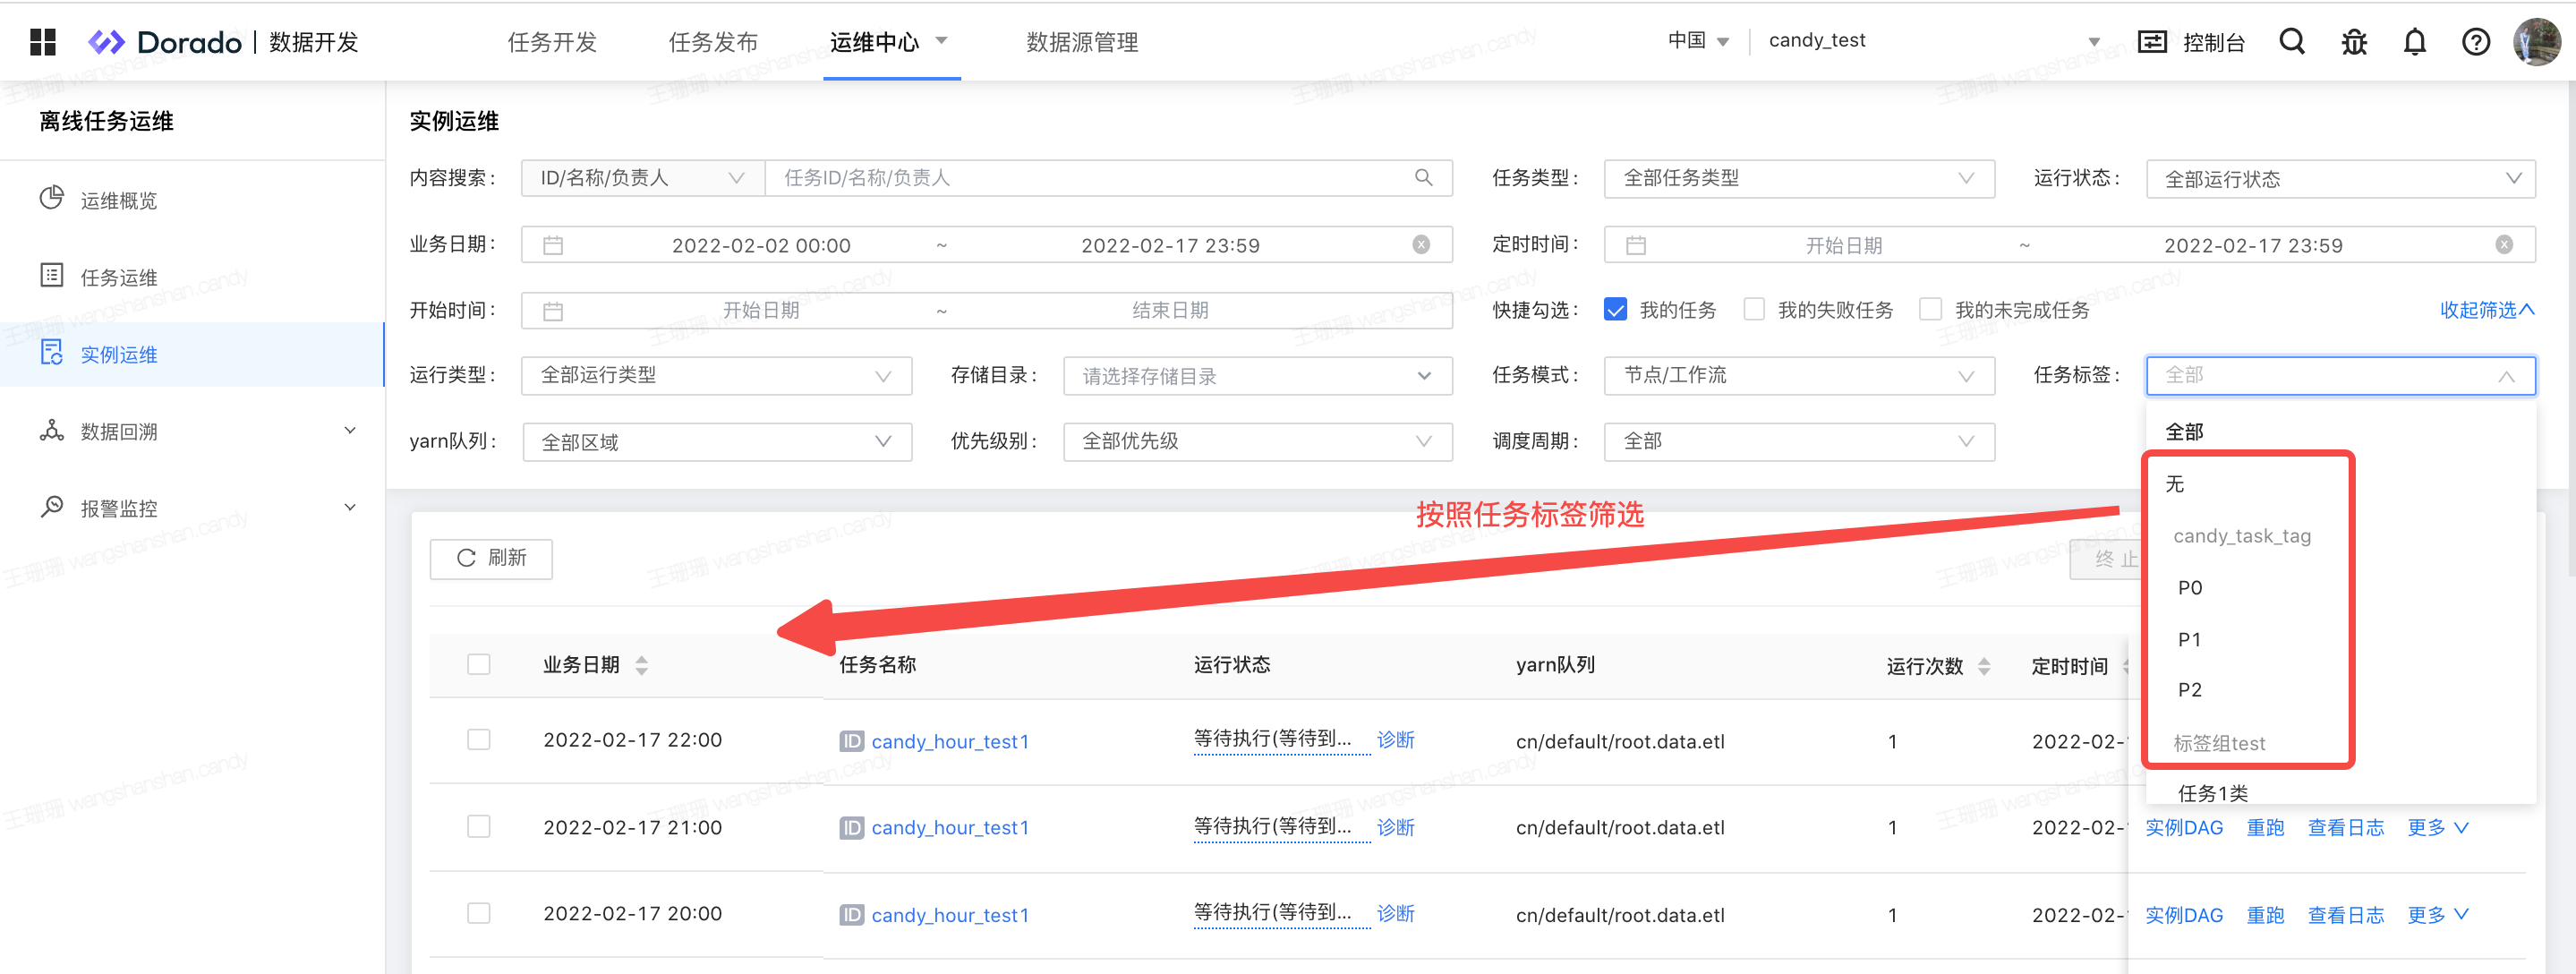The image size is (2576, 974).
Task: Click the 控制台 console icon
Action: click(2152, 42)
